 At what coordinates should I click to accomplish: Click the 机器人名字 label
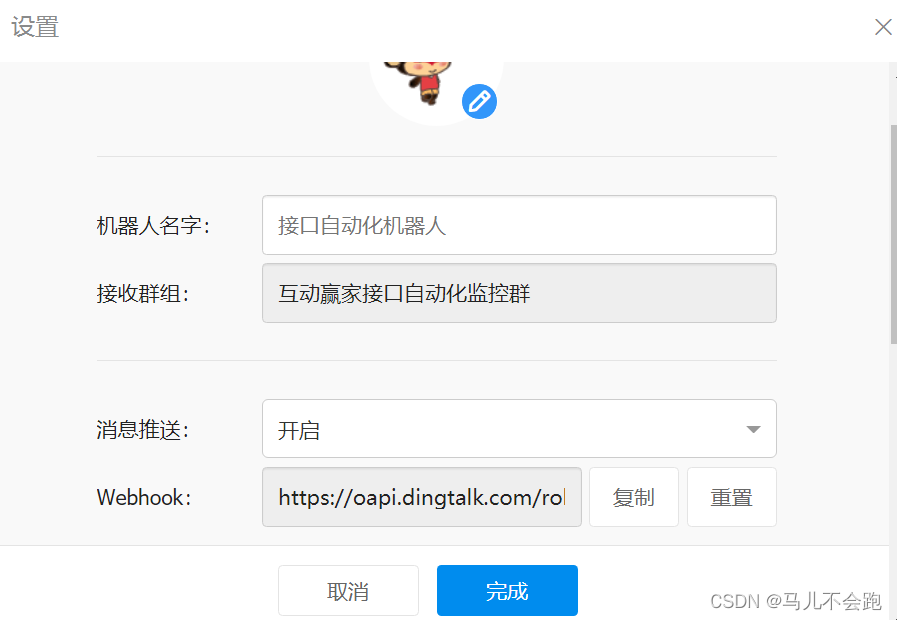pyautogui.click(x=153, y=226)
